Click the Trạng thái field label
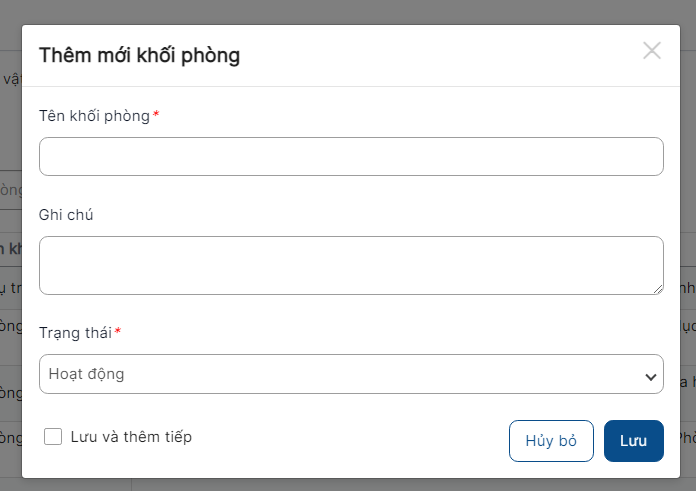Image resolution: width=696 pixels, height=491 pixels. click(76, 332)
